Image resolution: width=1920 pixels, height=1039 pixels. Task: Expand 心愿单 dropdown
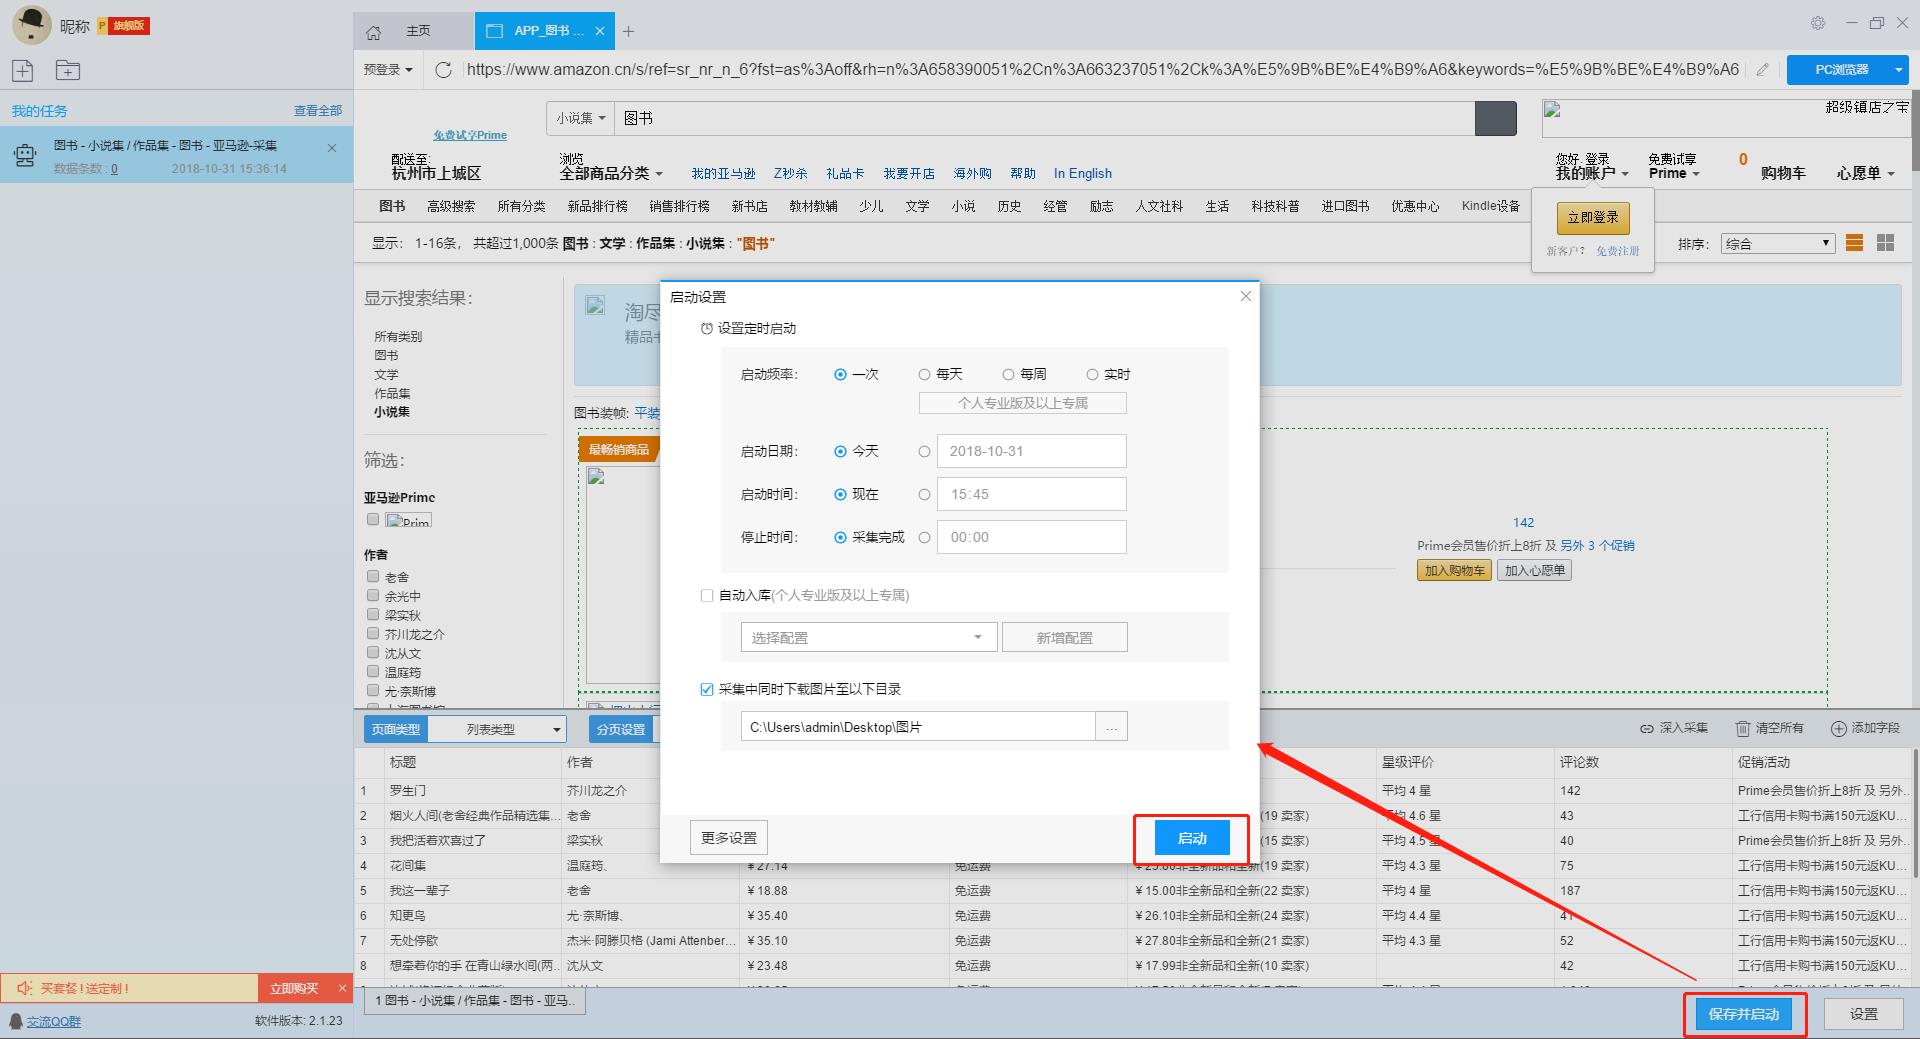coord(1865,173)
